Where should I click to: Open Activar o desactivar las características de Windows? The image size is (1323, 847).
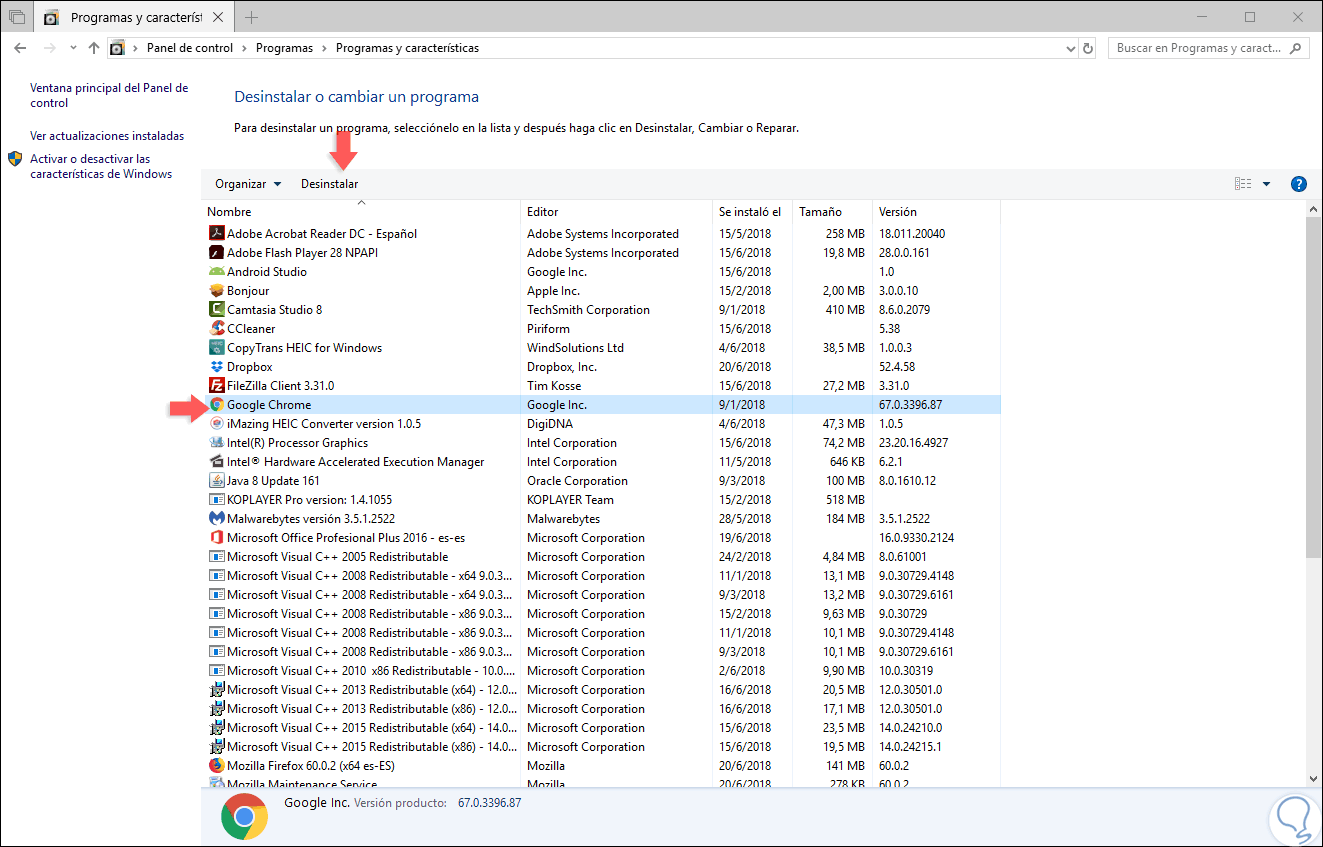click(101, 166)
